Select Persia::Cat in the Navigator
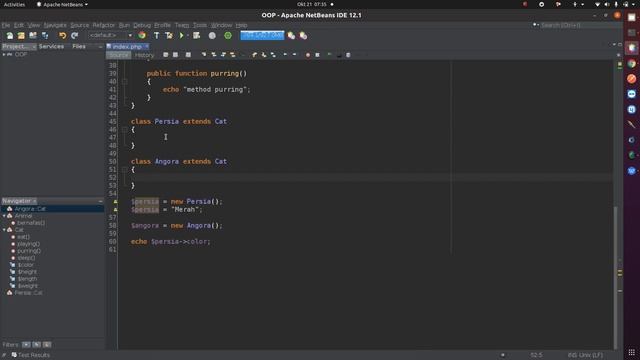Screen dimensions: 640x360 coord(28,293)
